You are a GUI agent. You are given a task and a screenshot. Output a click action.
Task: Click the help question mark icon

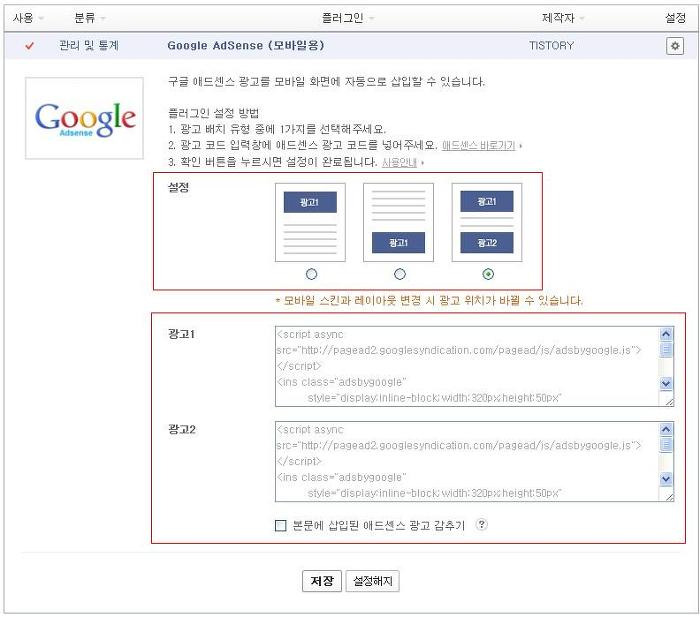click(481, 524)
